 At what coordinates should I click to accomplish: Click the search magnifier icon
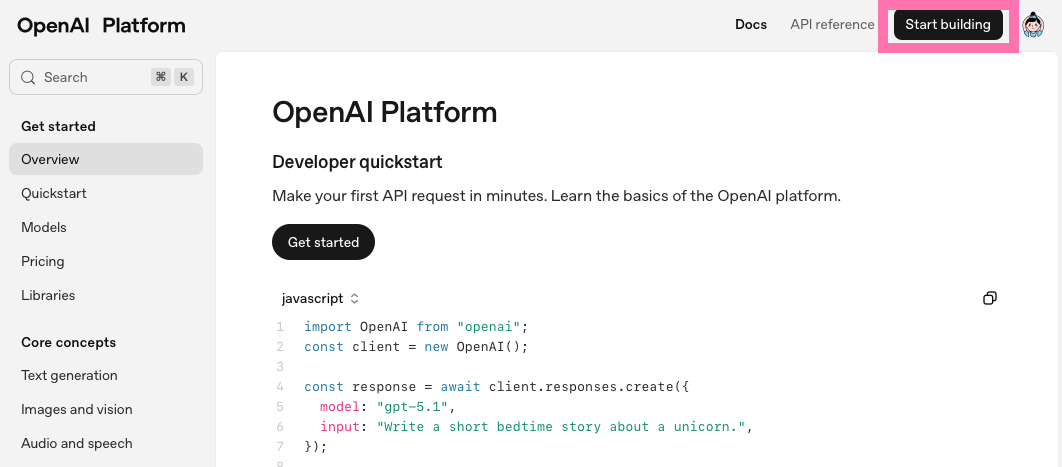click(x=28, y=77)
